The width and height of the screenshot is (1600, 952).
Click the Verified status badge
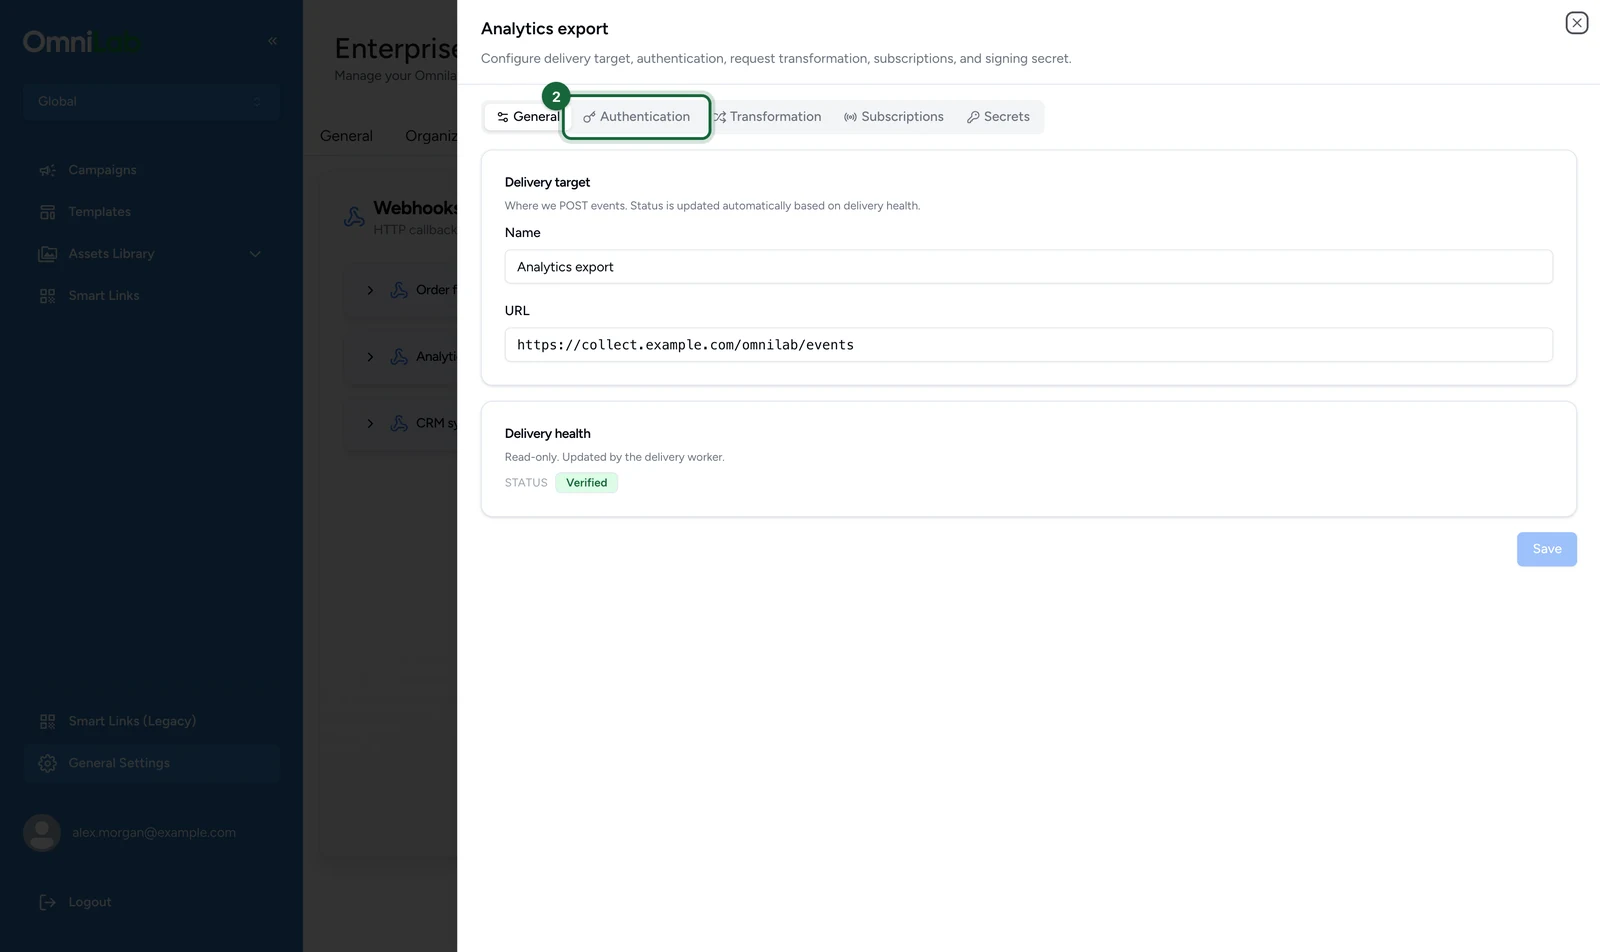click(x=586, y=483)
